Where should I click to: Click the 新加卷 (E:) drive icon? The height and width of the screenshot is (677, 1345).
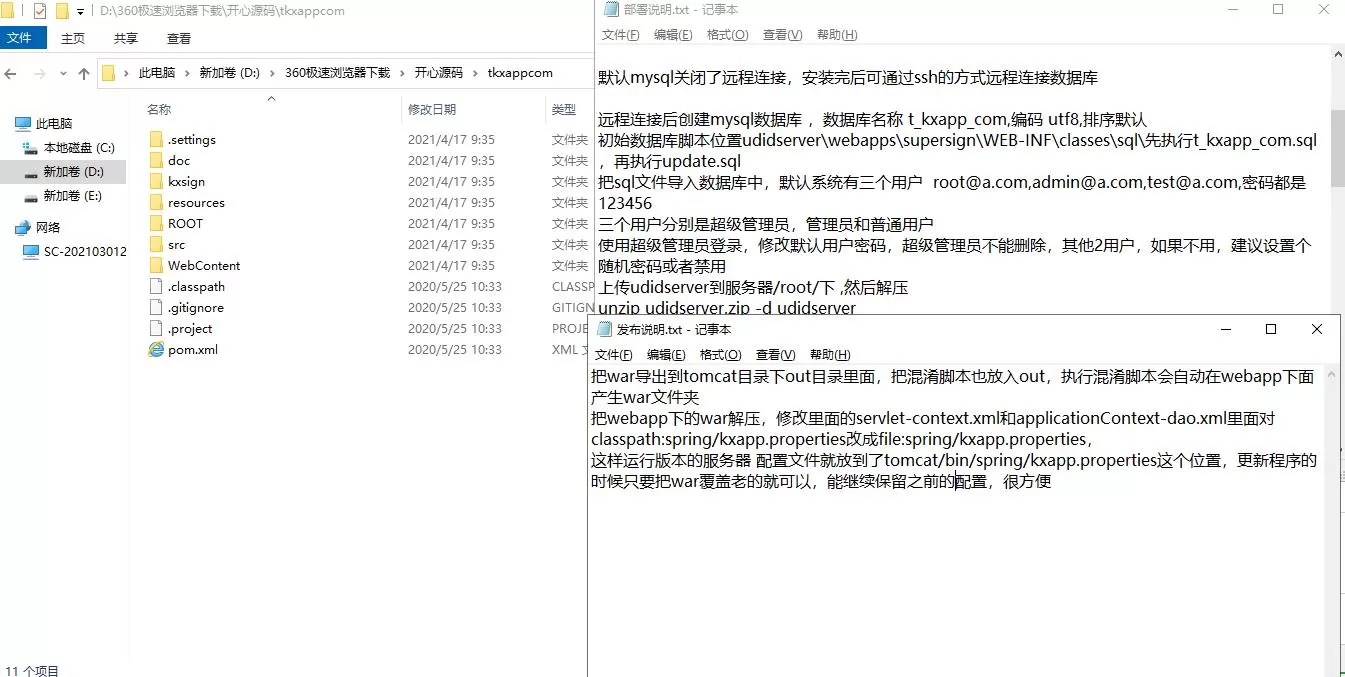(31, 196)
